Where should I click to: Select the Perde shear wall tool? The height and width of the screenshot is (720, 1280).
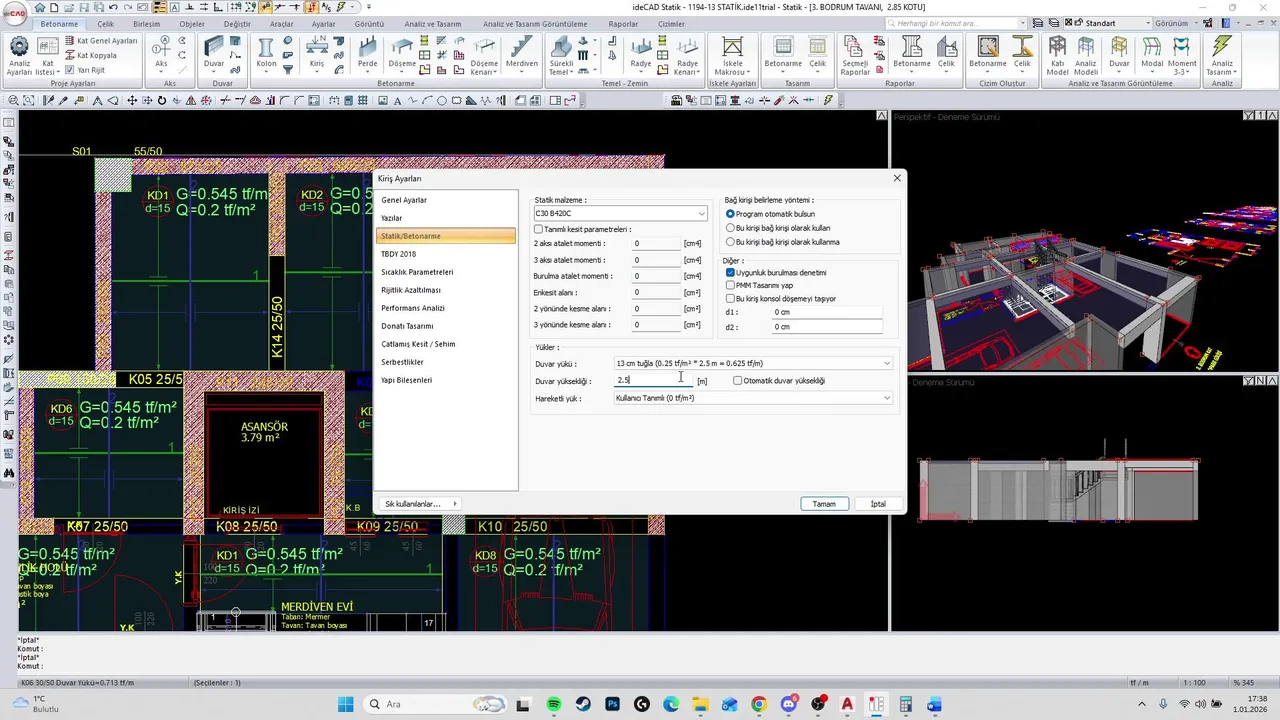(368, 54)
